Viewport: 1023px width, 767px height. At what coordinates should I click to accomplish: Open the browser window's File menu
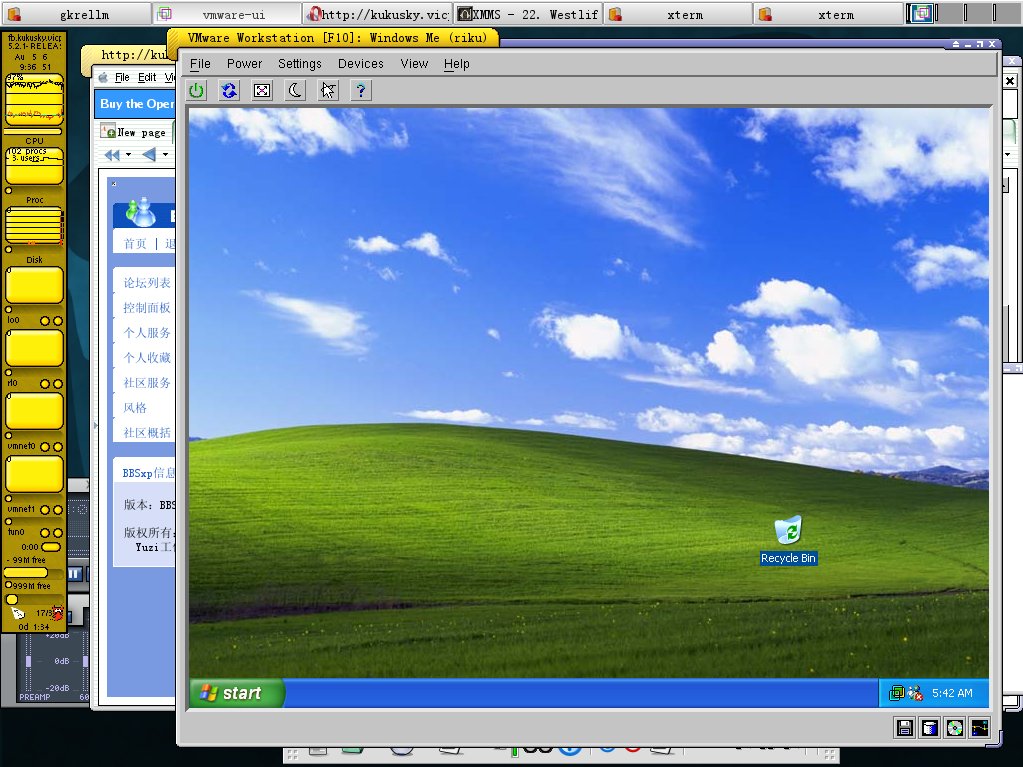point(122,78)
